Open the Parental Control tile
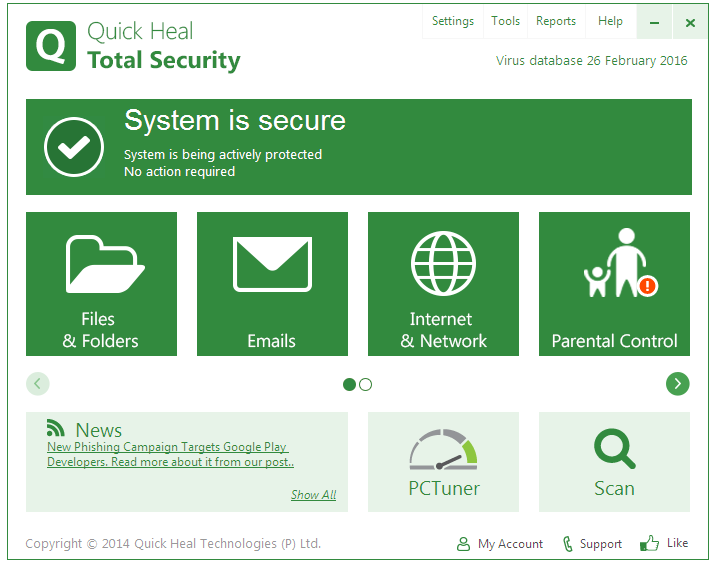The height and width of the screenshot is (571, 719). (614, 284)
